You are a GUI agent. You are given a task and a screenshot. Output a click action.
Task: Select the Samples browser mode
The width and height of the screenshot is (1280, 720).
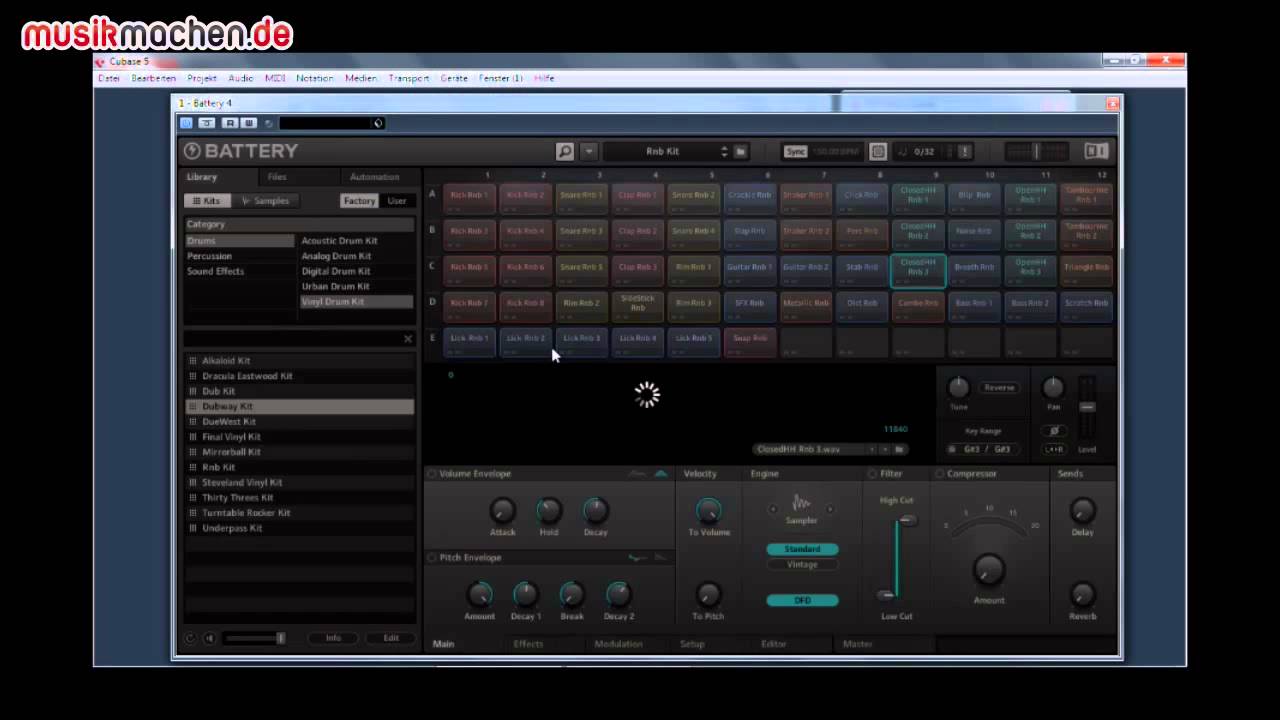coord(265,201)
